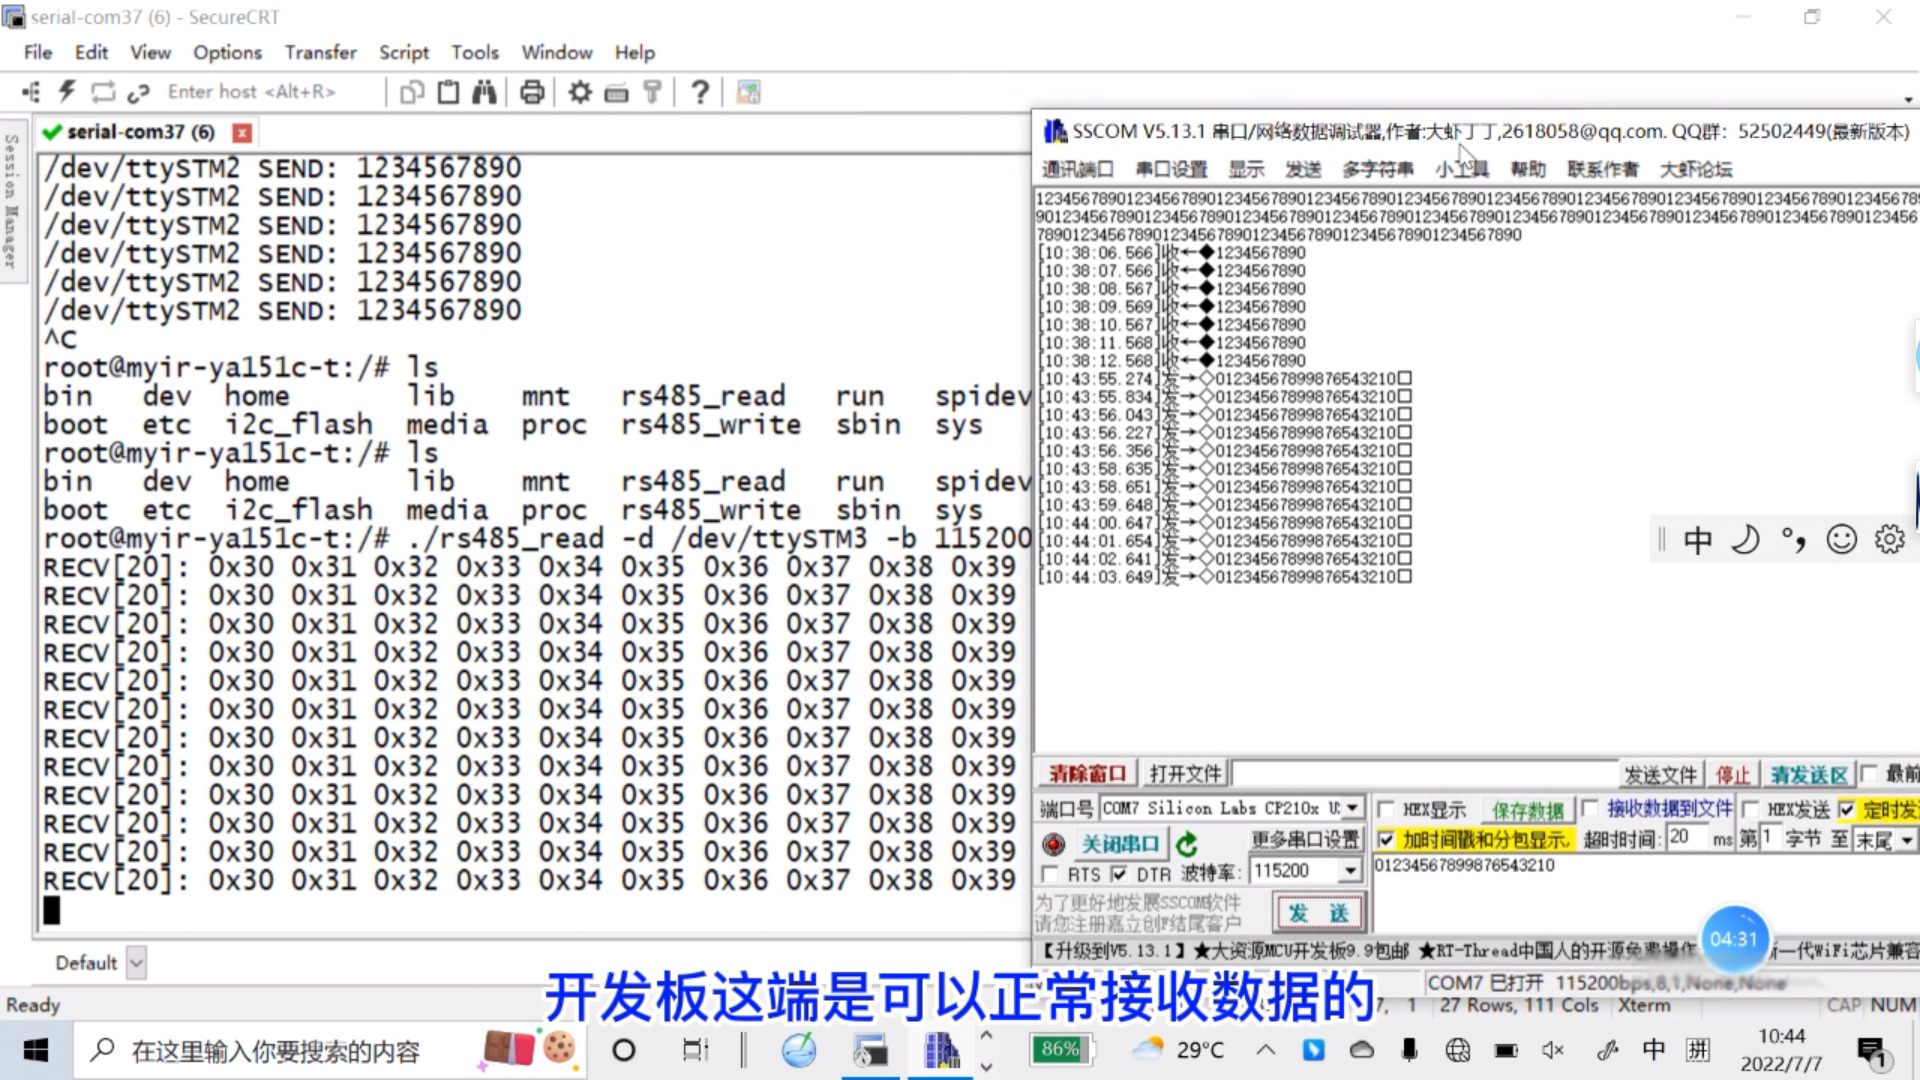Click 保存数据 save data button
The image size is (1920, 1080).
pos(1527,810)
